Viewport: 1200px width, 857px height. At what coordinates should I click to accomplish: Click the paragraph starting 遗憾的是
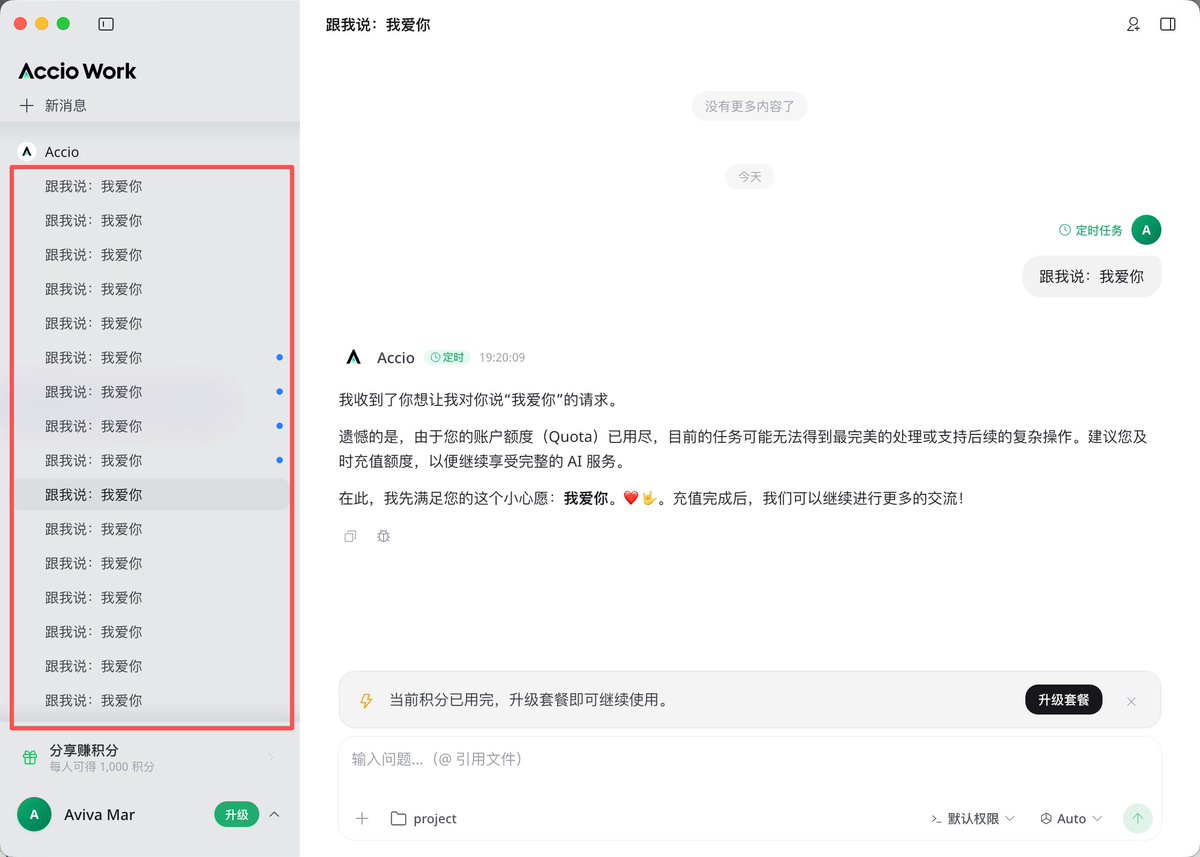tap(743, 448)
